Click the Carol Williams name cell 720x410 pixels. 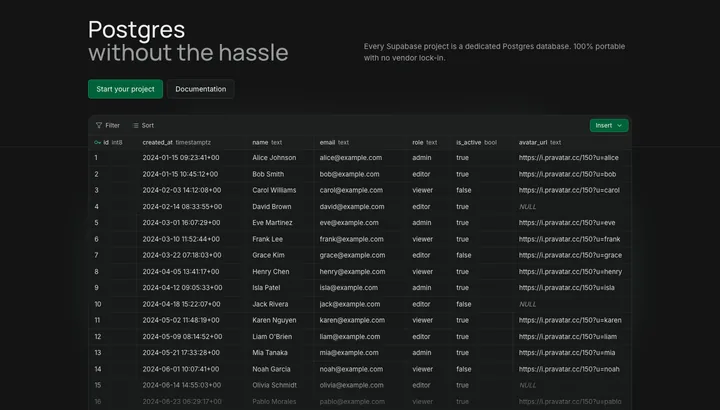coord(274,190)
